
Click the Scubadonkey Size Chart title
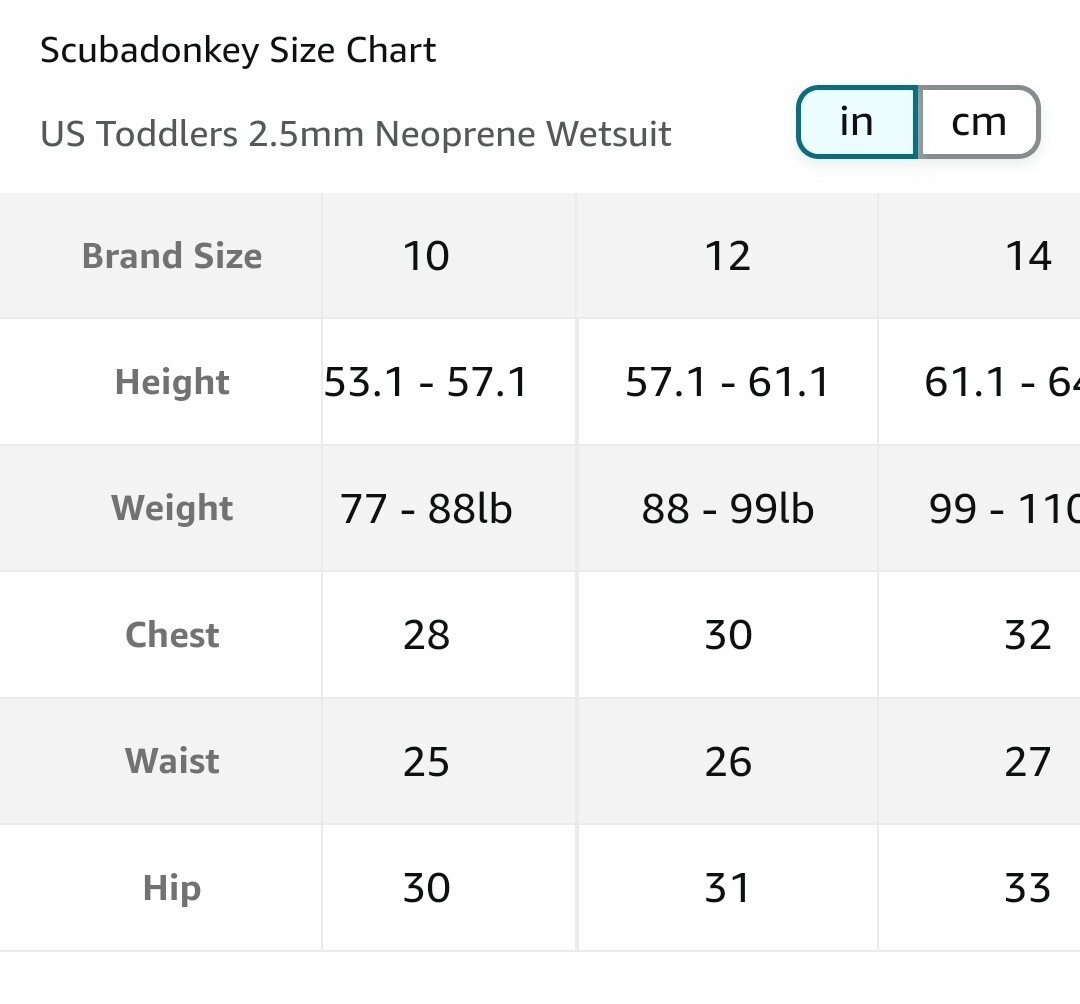pyautogui.click(x=238, y=50)
